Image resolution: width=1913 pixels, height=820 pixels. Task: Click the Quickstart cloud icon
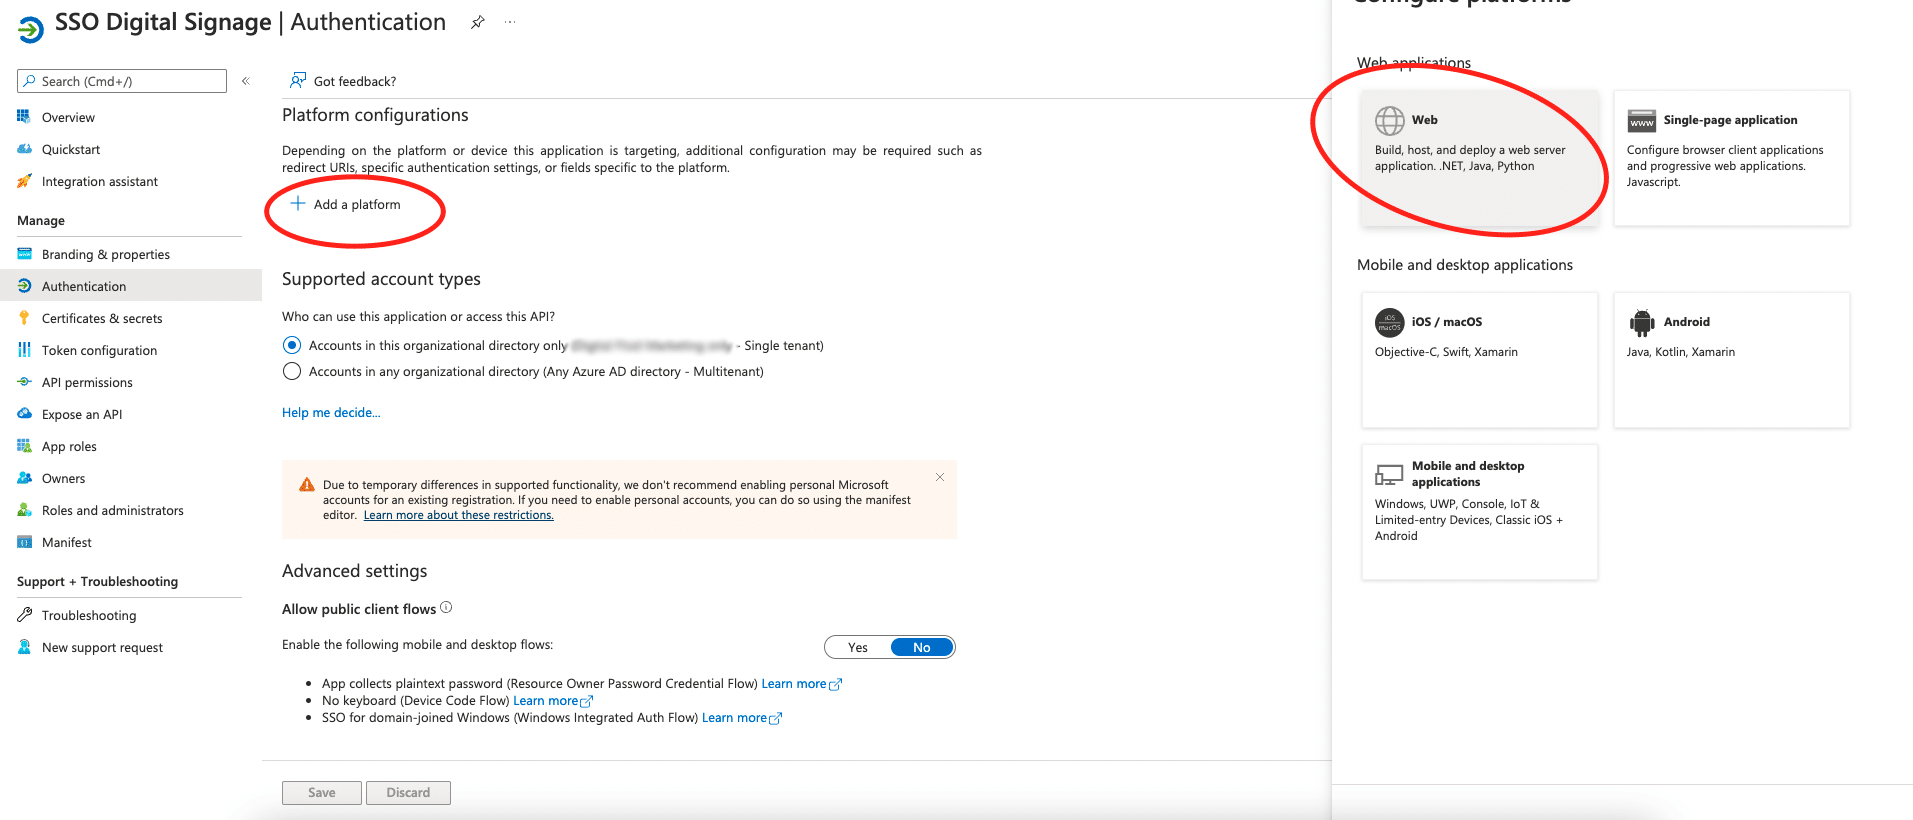(x=24, y=149)
